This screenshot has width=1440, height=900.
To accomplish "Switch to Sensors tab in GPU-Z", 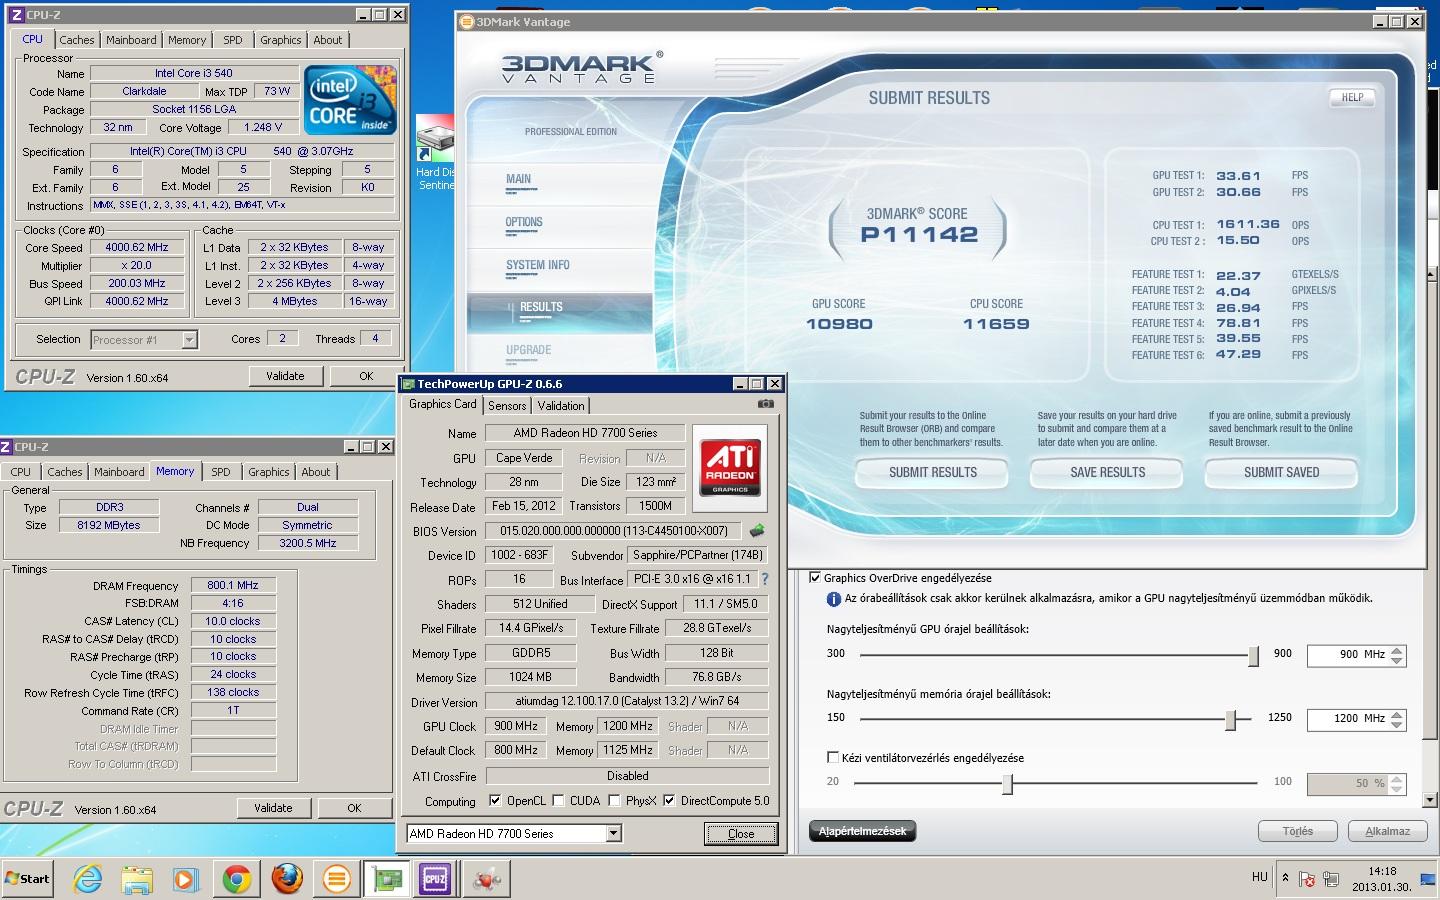I will [507, 406].
